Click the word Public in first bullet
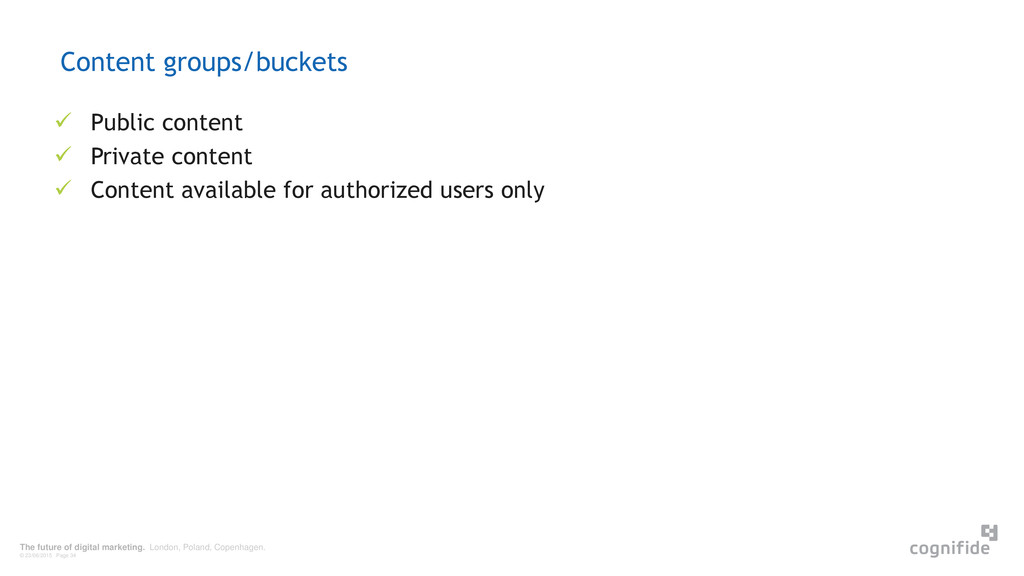Viewport: 1024px width, 576px height. click(123, 122)
